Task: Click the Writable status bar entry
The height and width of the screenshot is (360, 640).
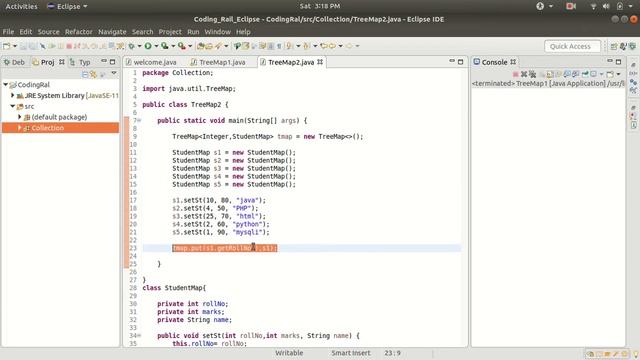Action: pos(289,353)
